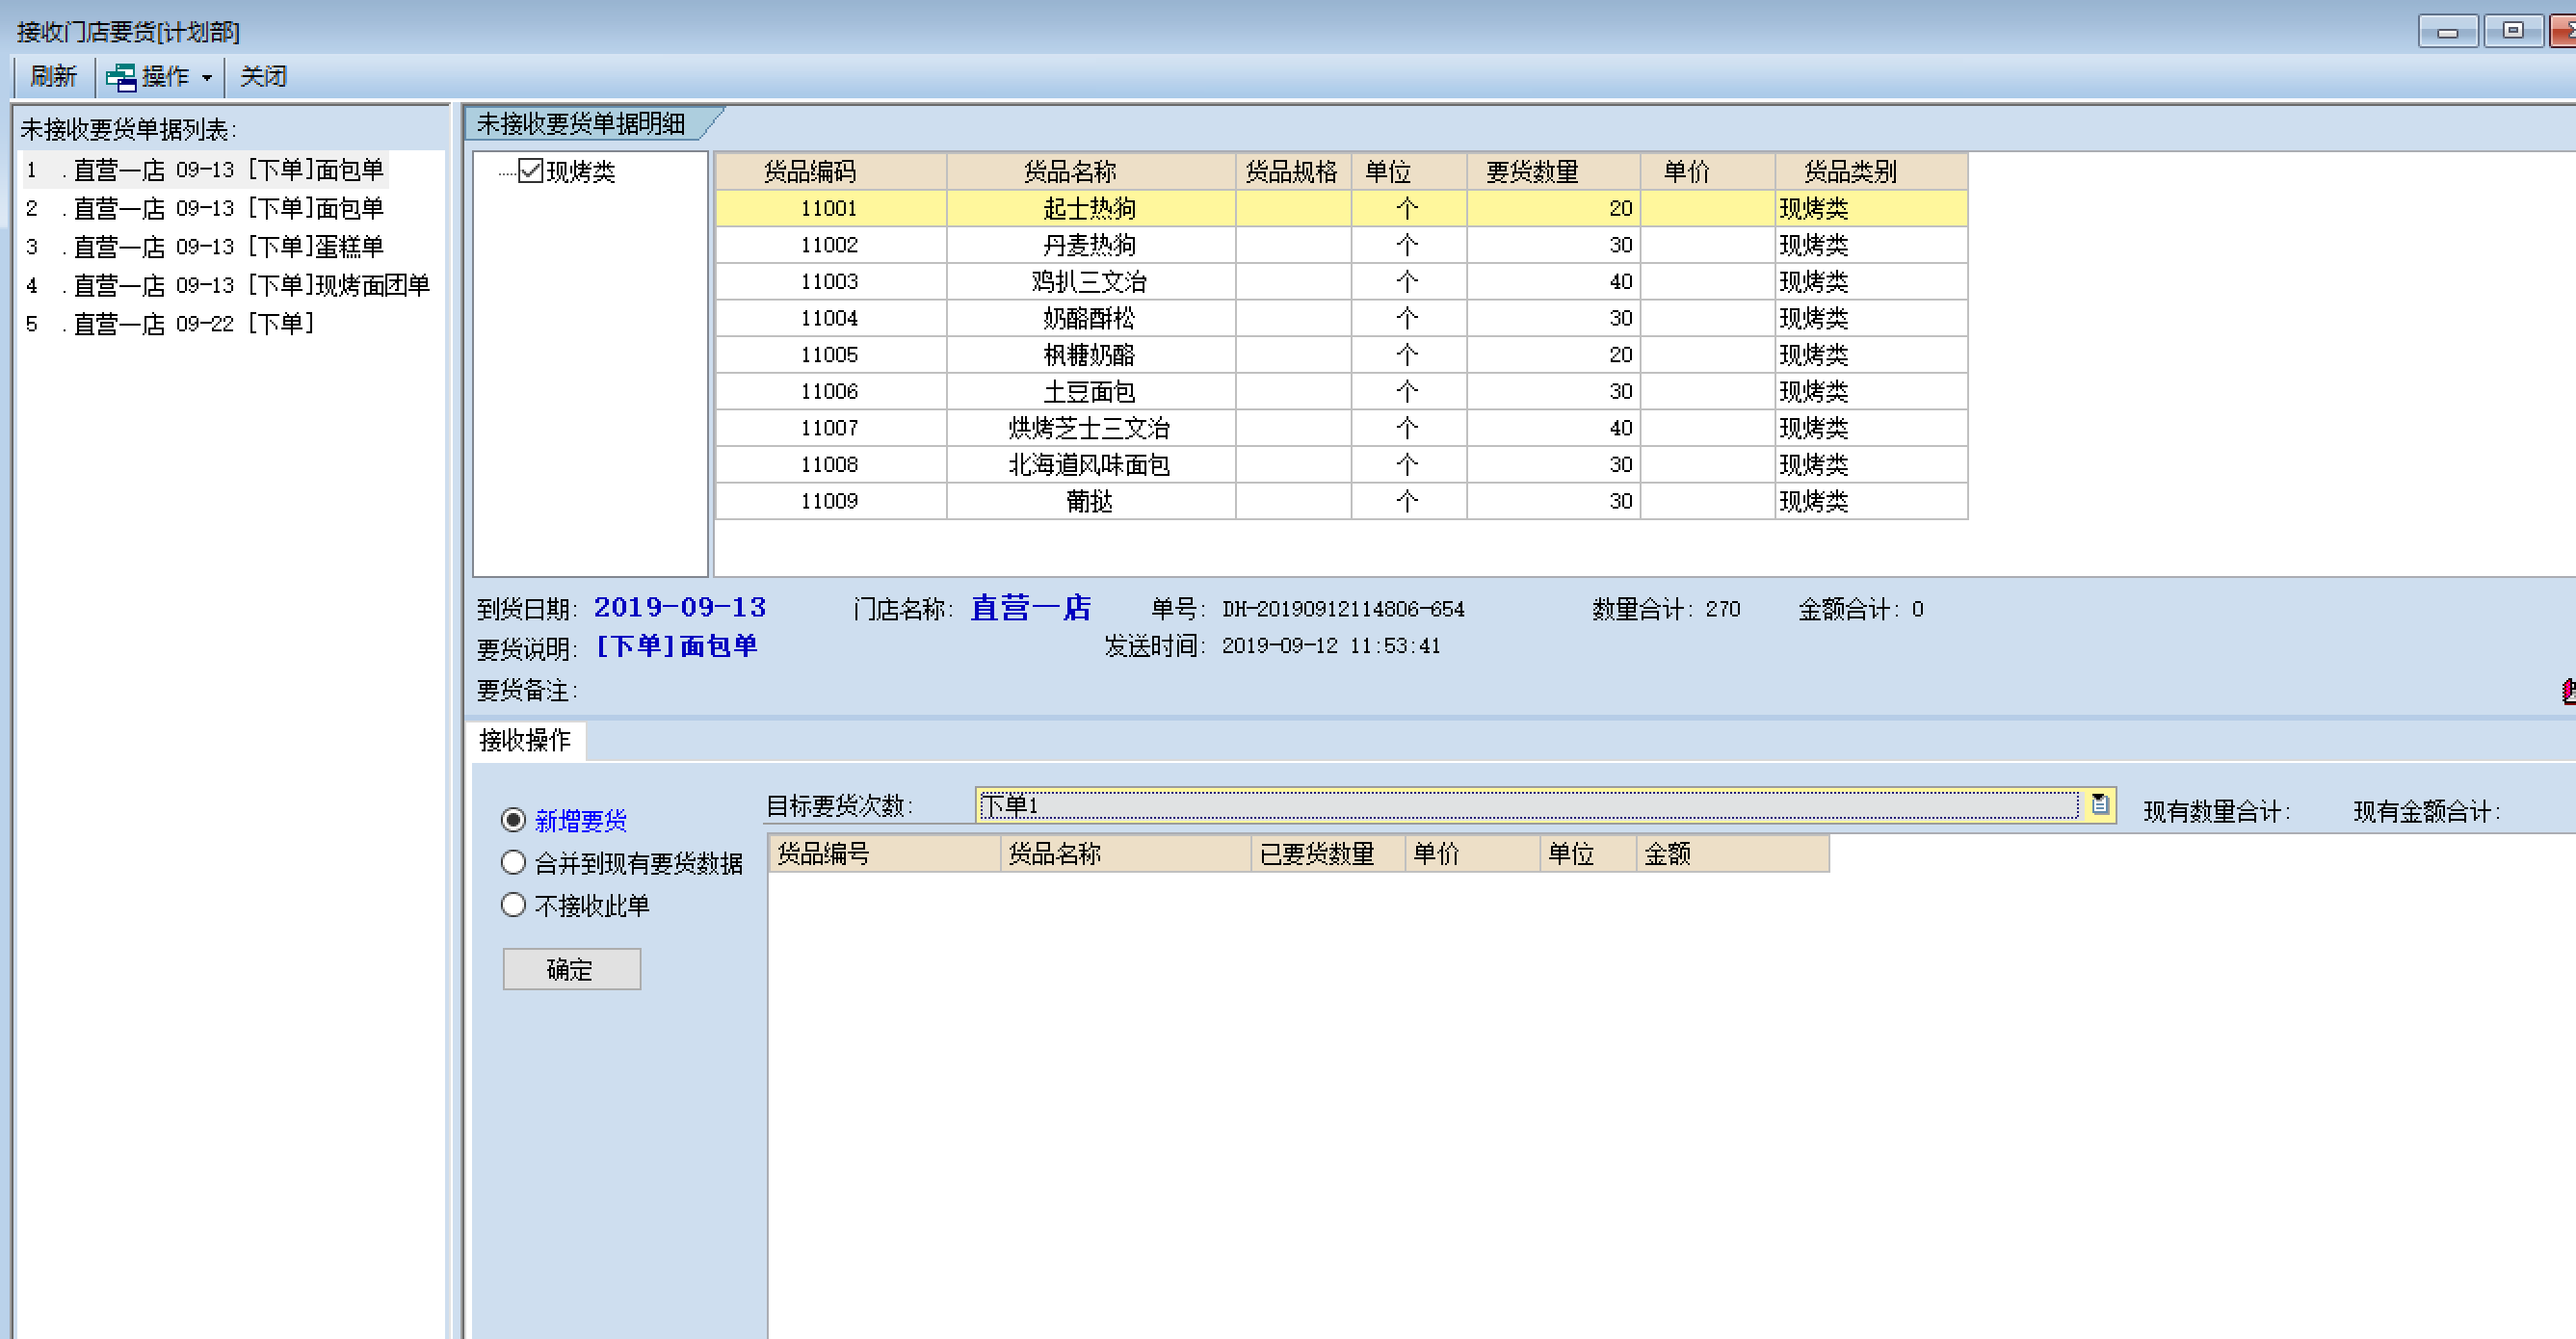
Task: Click the order number DH-20190912114806-654
Action: point(1343,609)
